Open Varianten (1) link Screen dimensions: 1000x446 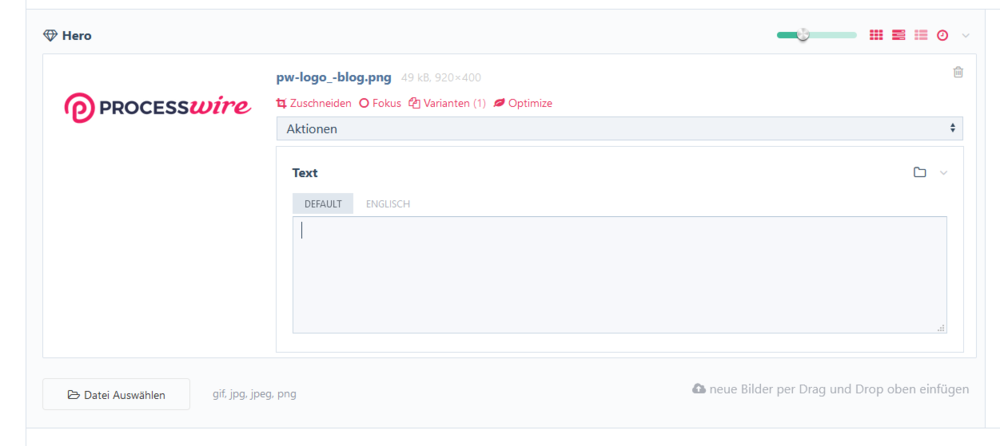tap(447, 103)
